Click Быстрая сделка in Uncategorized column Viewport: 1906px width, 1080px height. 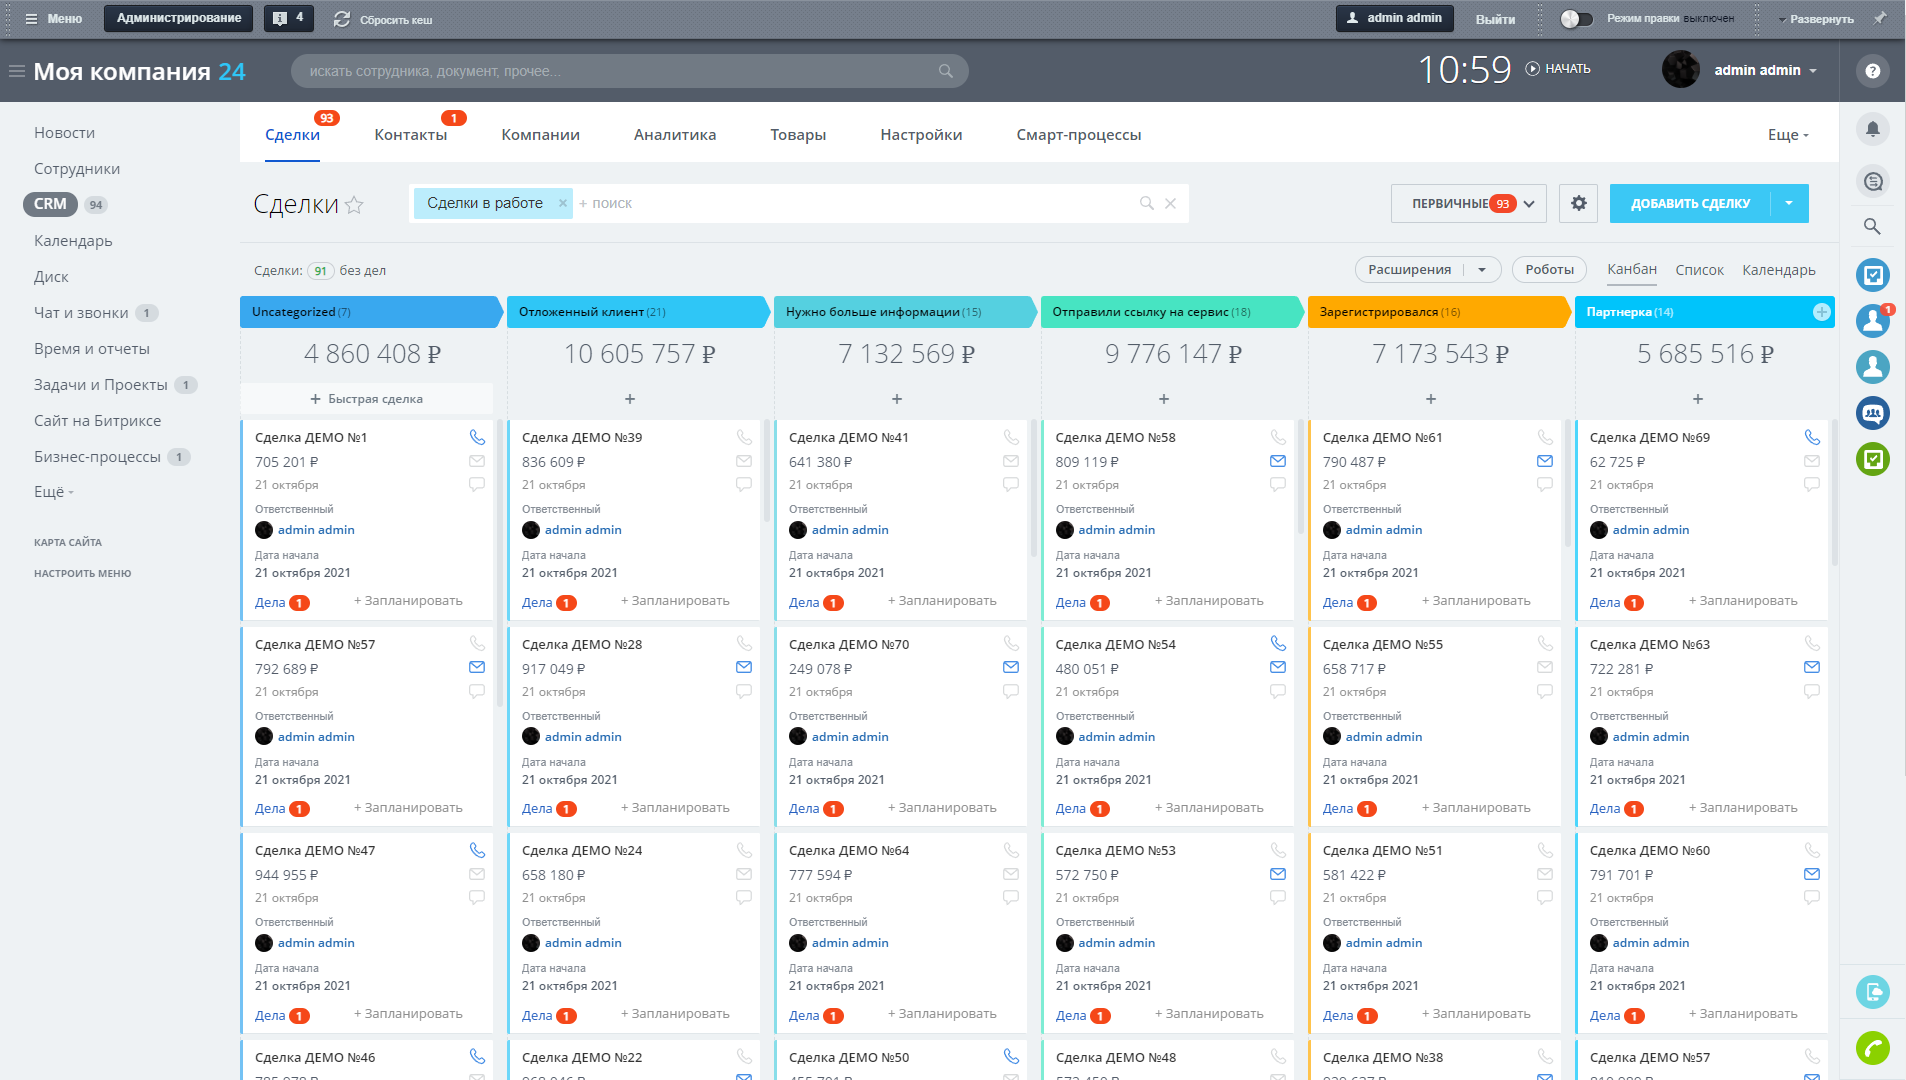pyautogui.click(x=366, y=399)
